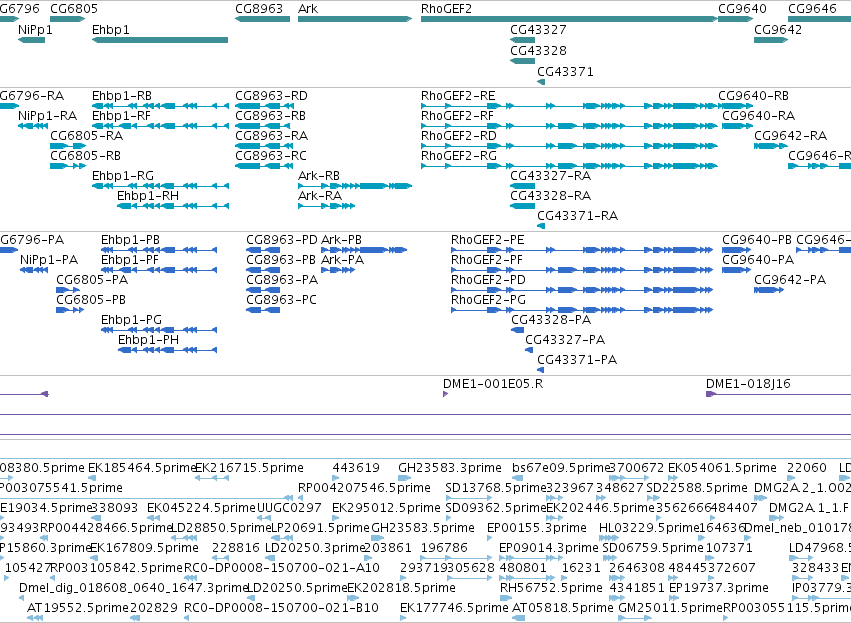This screenshot has height=623, width=851.
Task: Click transcript Ark-RB
Action: [355, 186]
